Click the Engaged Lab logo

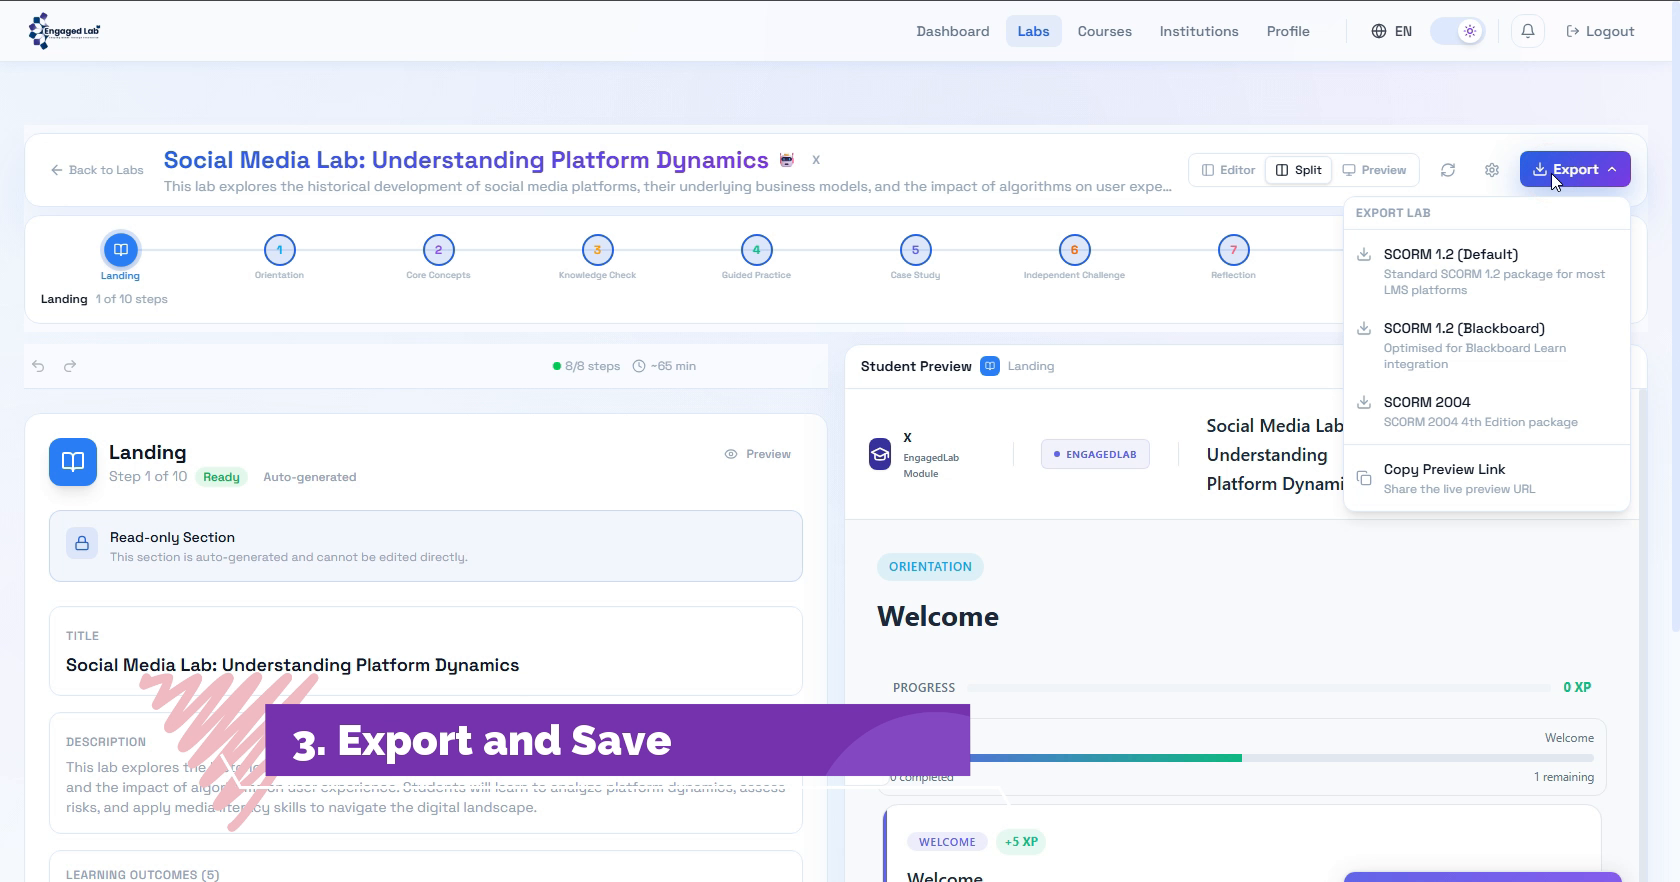[x=65, y=31]
